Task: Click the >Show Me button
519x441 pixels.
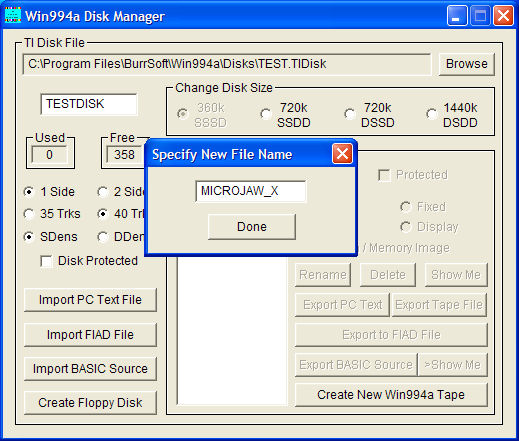Action: tap(452, 365)
